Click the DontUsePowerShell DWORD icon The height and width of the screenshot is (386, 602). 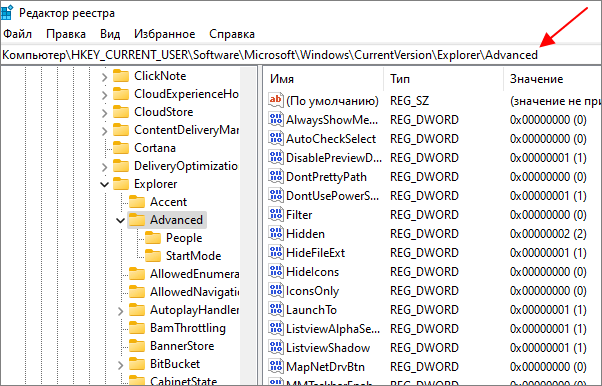[276, 195]
